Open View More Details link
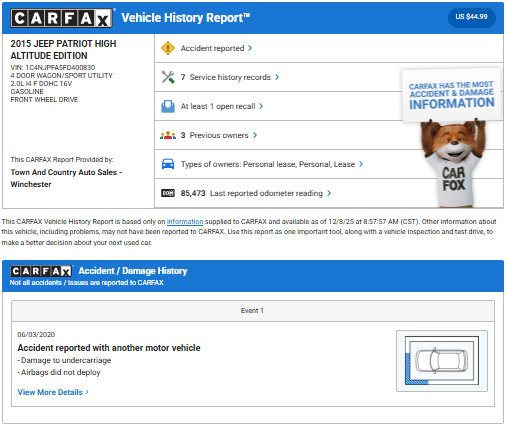This screenshot has width=506, height=426. (50, 392)
